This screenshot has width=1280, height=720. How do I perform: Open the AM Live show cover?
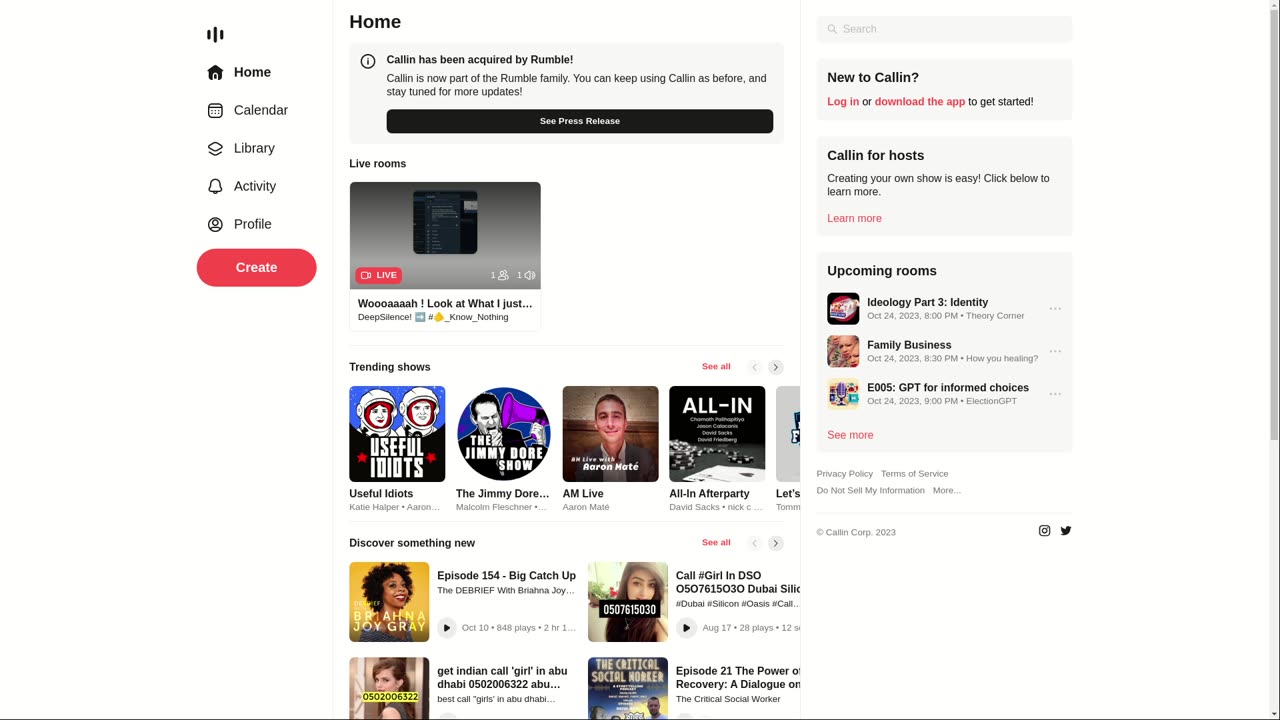tap(611, 434)
